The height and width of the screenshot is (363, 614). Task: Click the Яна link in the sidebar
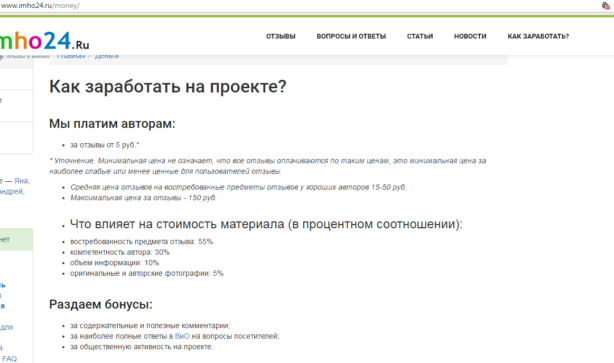click(x=22, y=181)
